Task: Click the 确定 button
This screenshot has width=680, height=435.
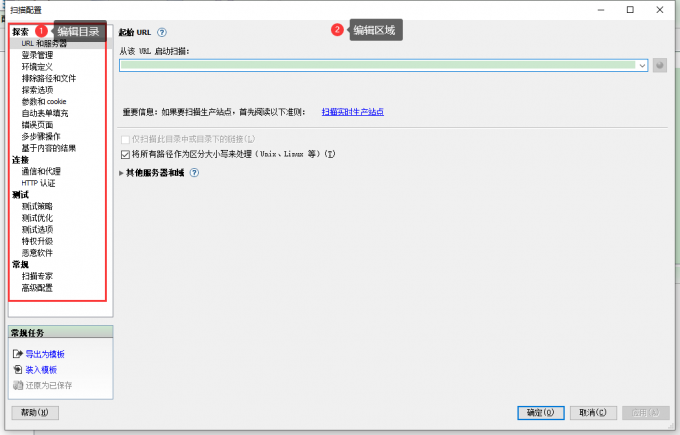Action: coord(534,412)
